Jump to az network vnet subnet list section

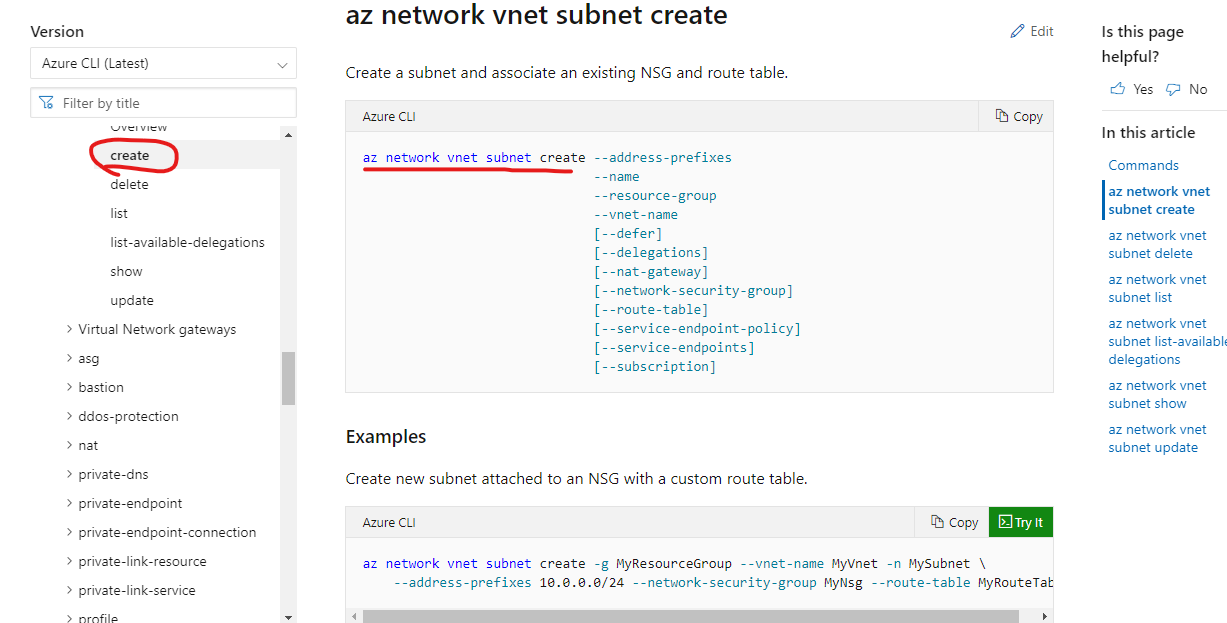tap(1157, 288)
